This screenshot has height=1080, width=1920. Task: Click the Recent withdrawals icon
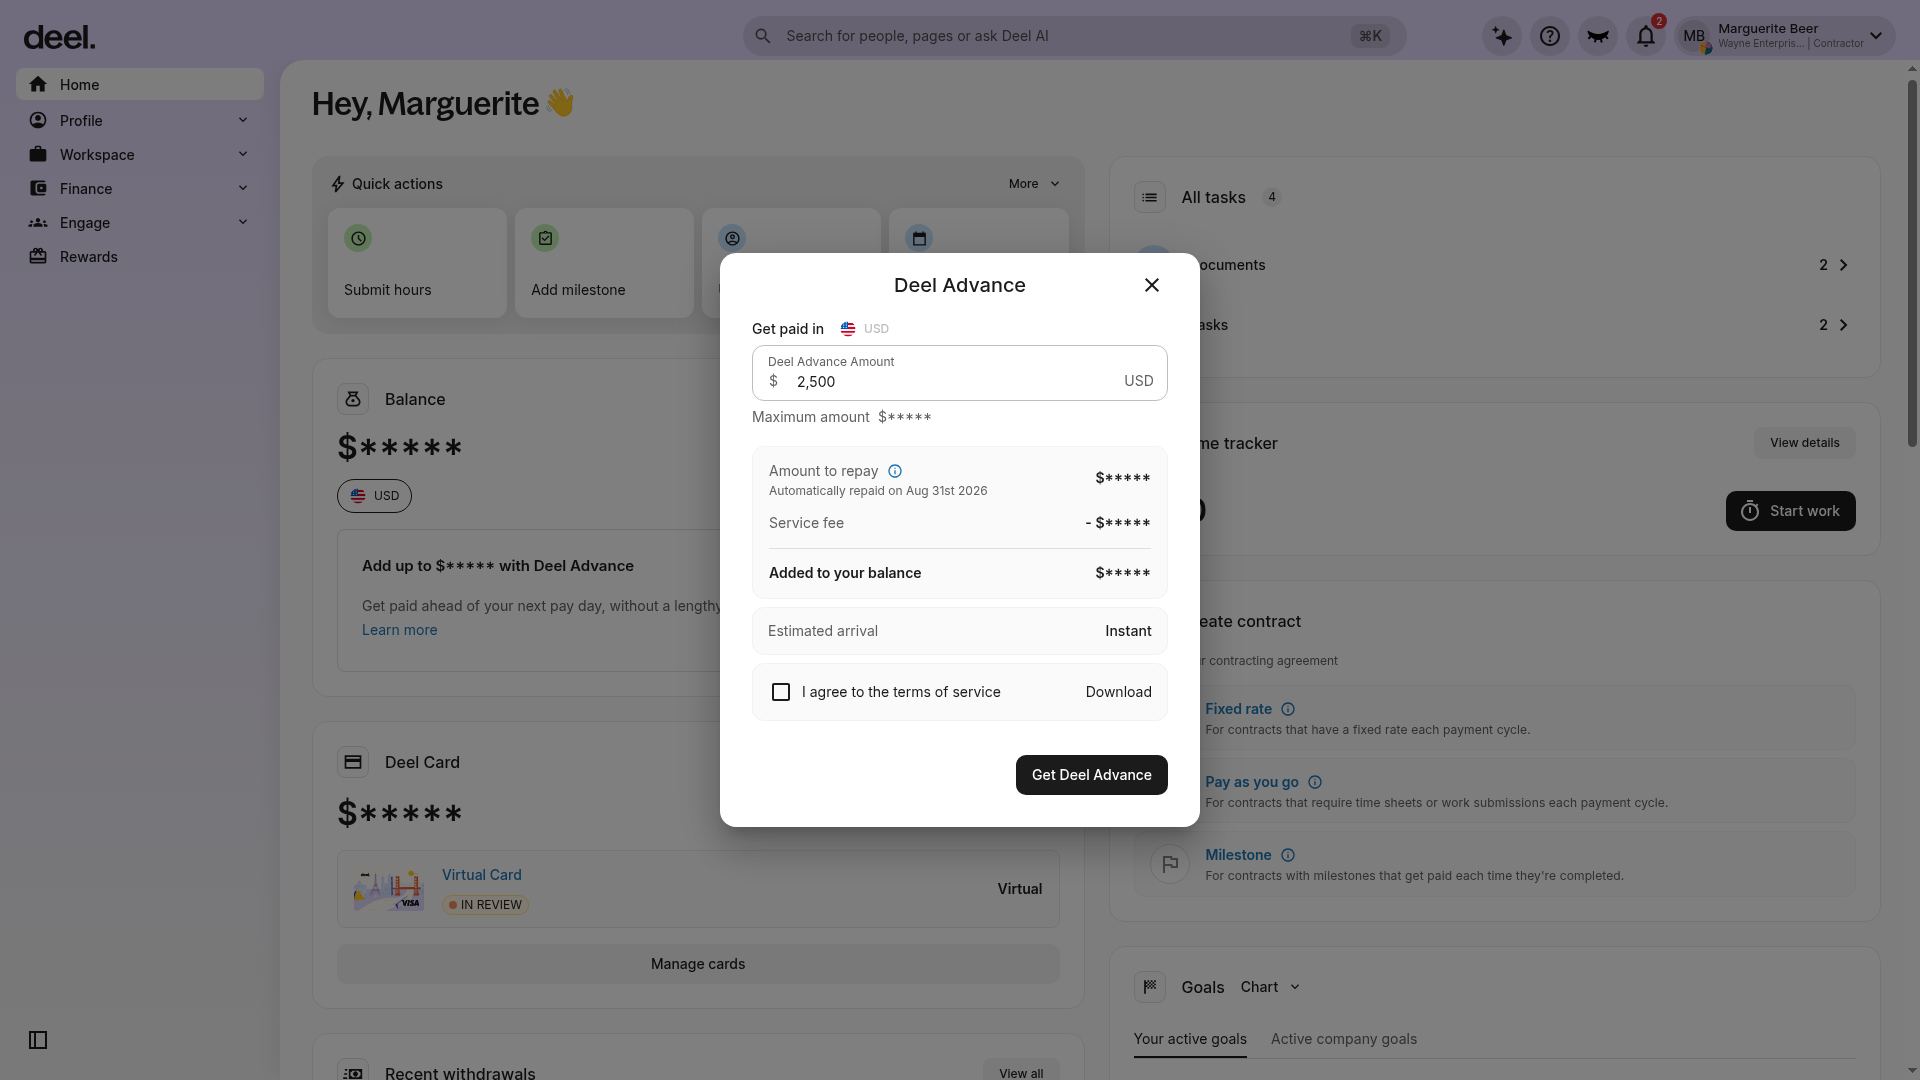353,1073
